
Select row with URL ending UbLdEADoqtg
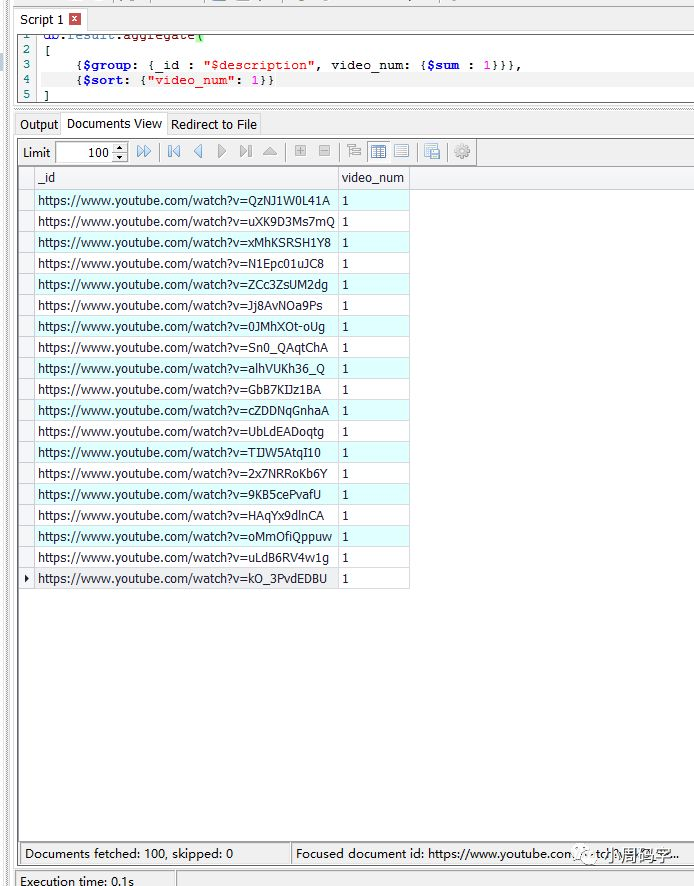coord(186,432)
